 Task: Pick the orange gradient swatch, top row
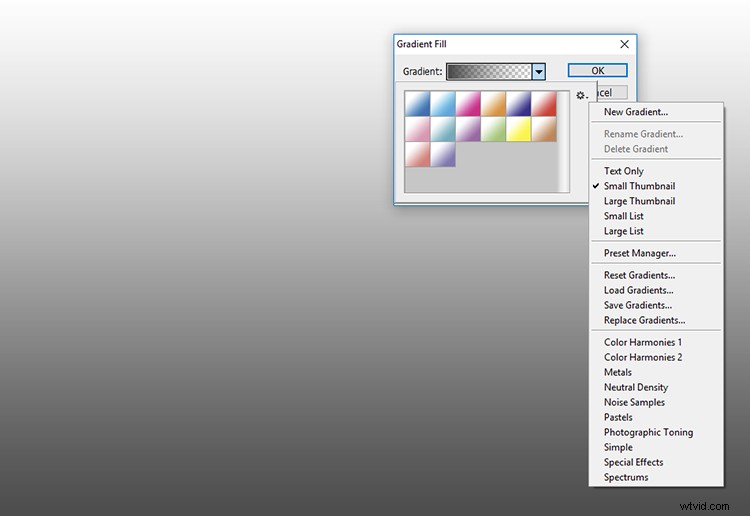(x=493, y=104)
